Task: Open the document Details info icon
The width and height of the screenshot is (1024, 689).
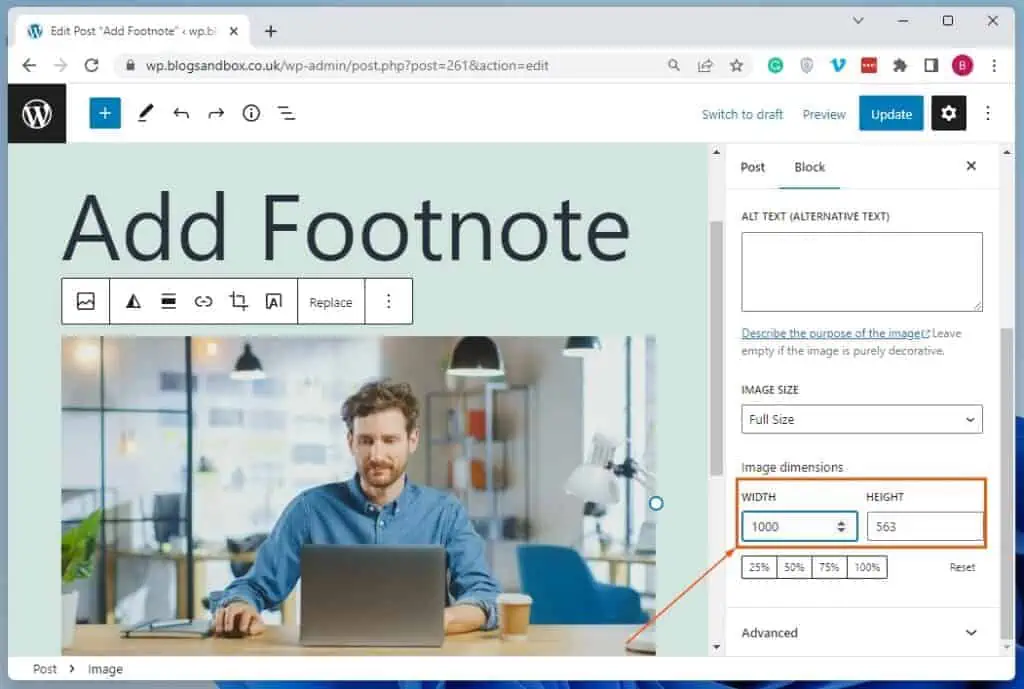Action: [x=251, y=113]
